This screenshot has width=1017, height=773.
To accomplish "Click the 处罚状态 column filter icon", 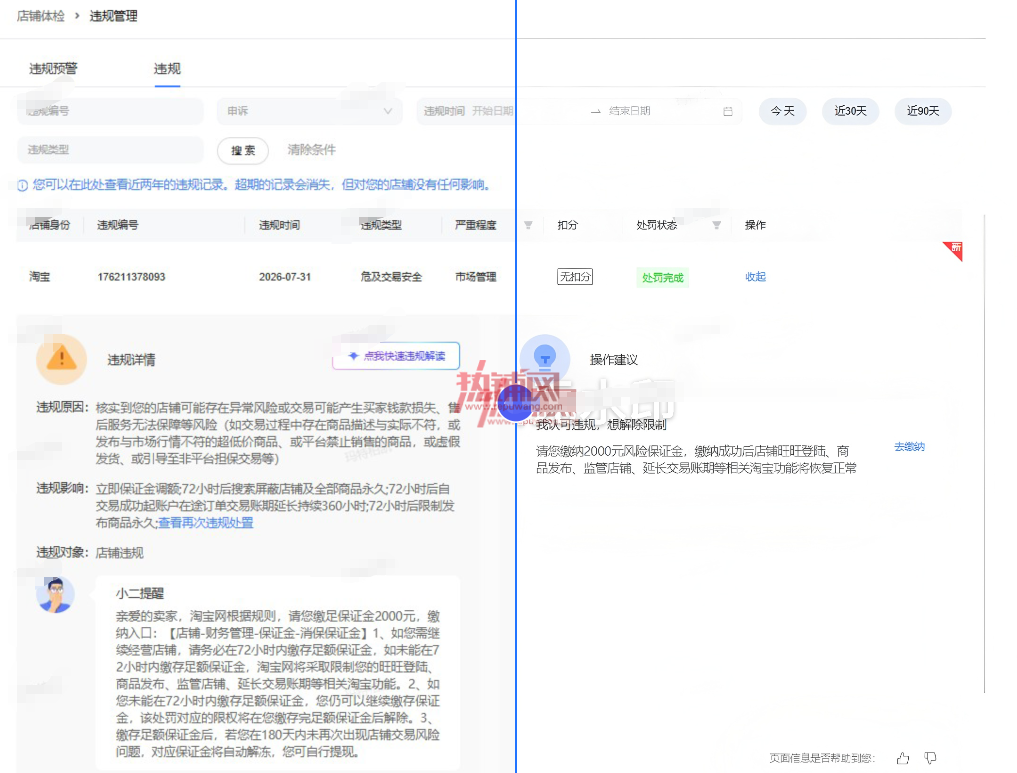I will 717,225.
